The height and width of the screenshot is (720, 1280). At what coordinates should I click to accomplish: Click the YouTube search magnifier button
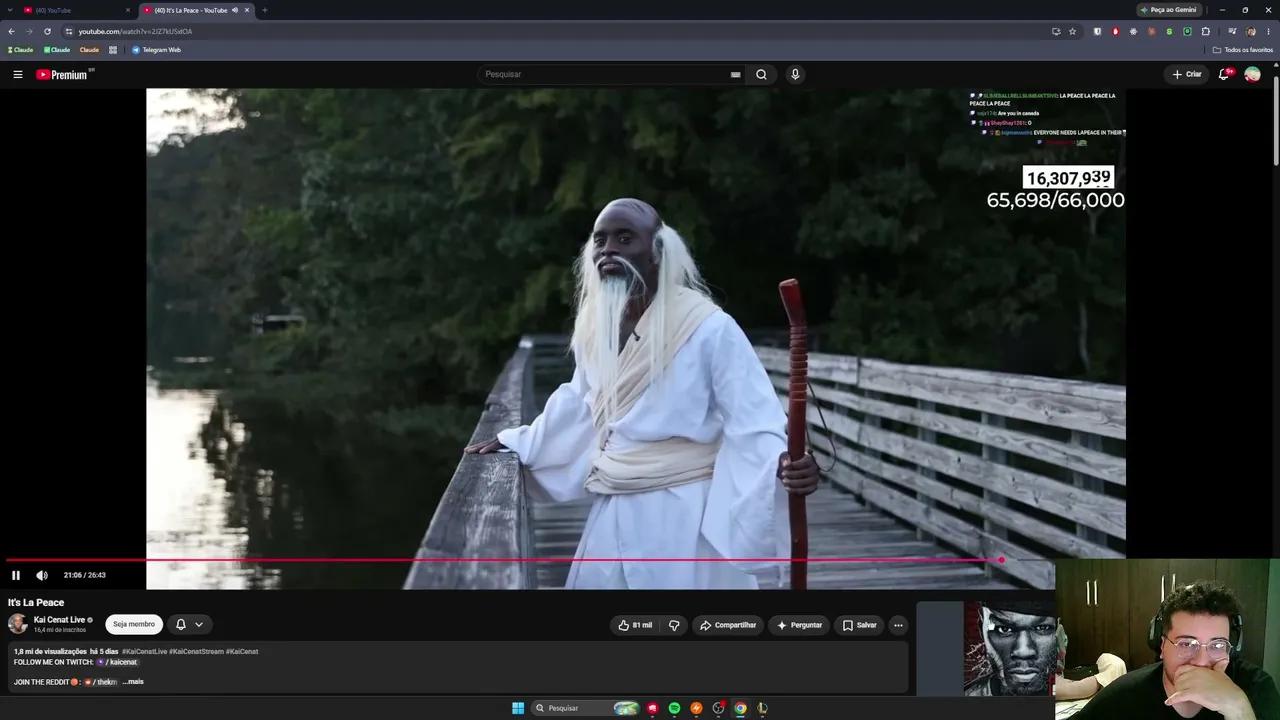tap(761, 74)
